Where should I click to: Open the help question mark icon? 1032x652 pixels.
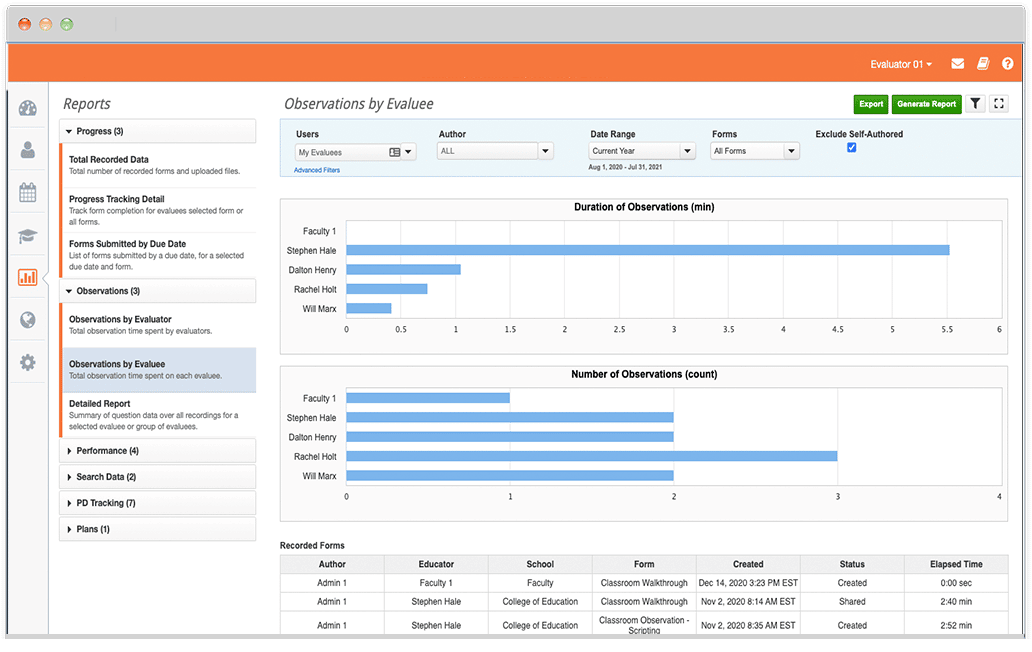1007,64
